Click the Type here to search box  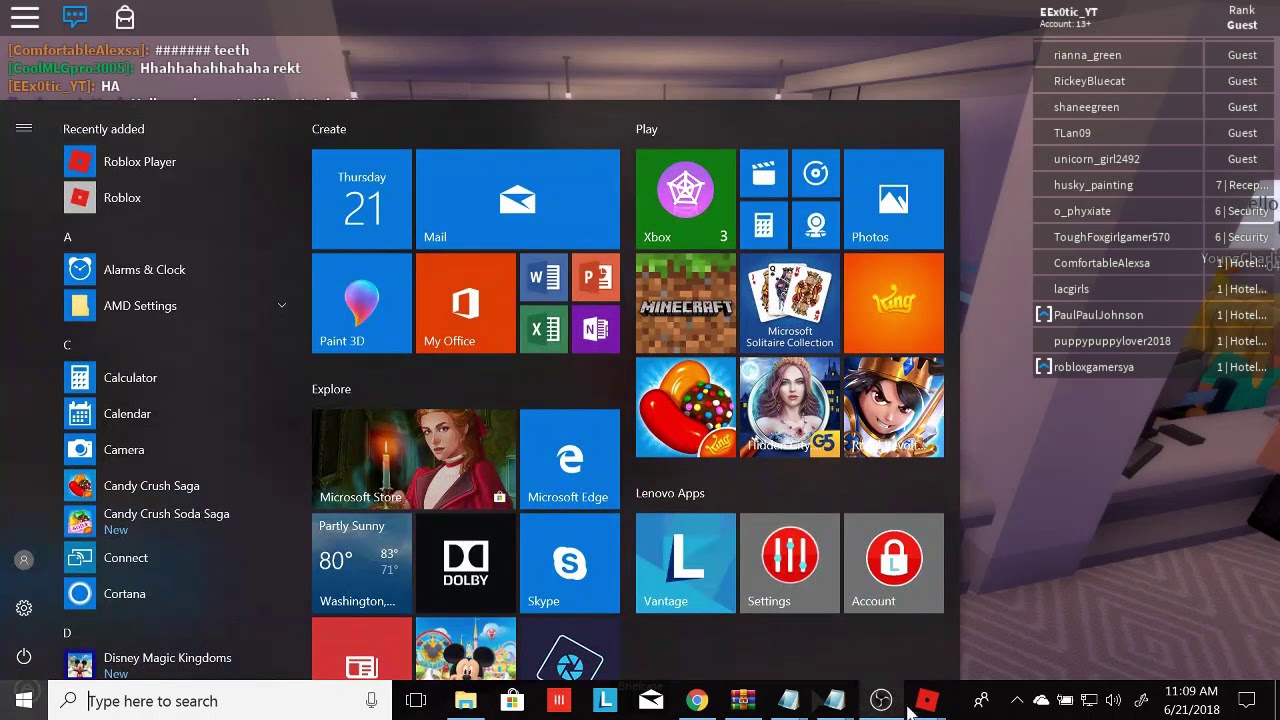tap(220, 701)
